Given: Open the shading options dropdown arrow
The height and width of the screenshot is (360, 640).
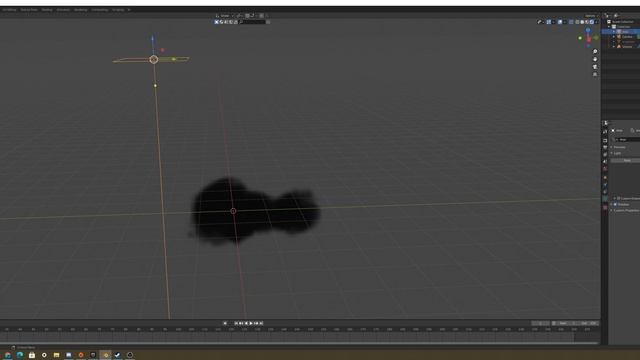Looking at the screenshot, I should pyautogui.click(x=596, y=22).
